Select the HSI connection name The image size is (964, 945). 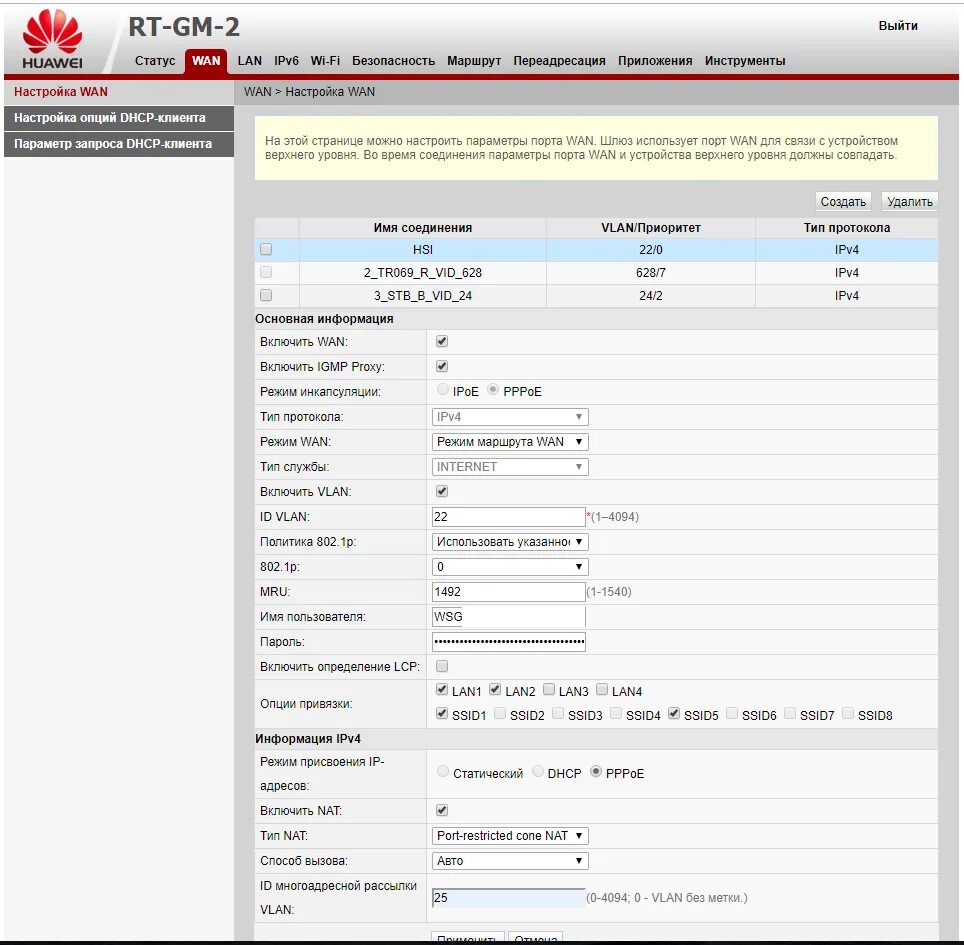423,250
